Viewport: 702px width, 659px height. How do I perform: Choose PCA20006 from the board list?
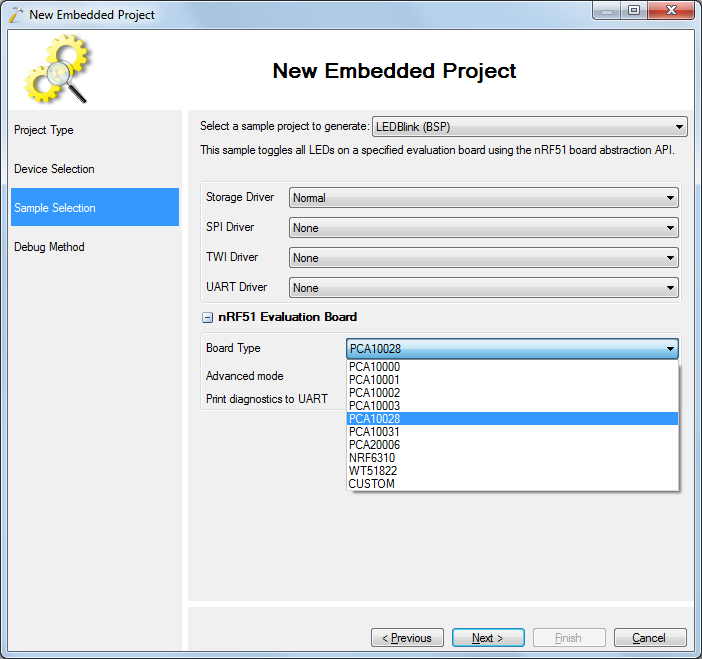[513, 445]
